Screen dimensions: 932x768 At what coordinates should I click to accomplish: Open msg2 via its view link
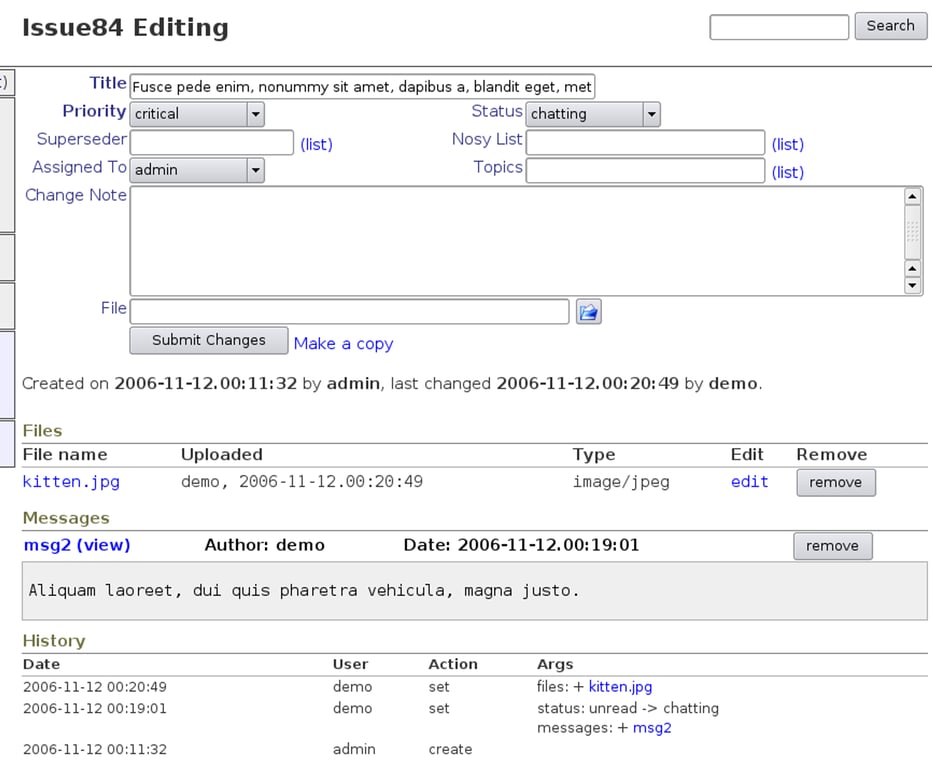point(105,544)
